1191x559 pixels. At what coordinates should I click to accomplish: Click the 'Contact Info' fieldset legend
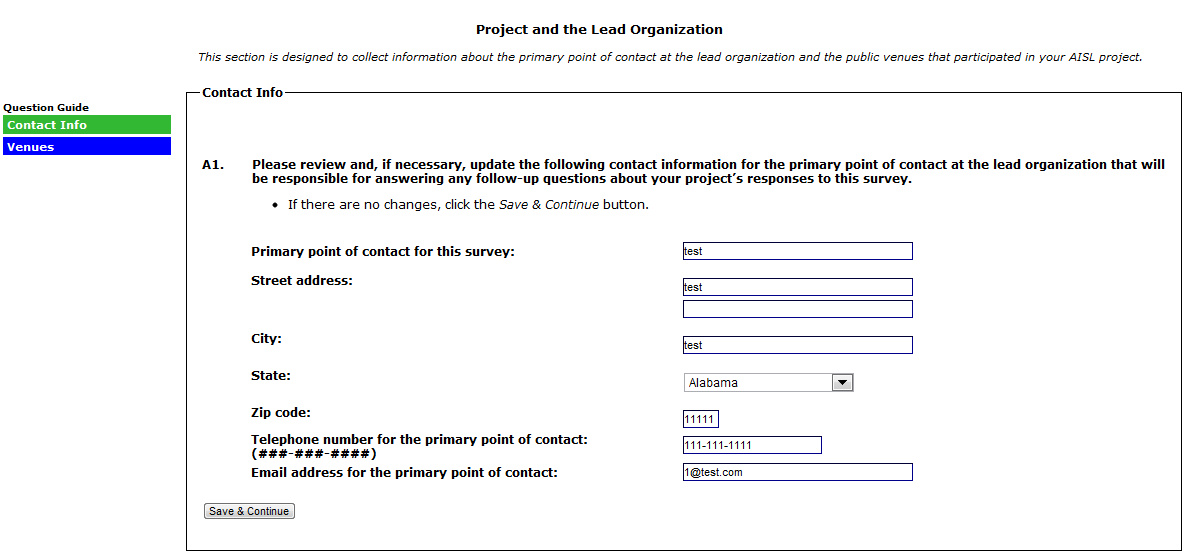click(242, 92)
